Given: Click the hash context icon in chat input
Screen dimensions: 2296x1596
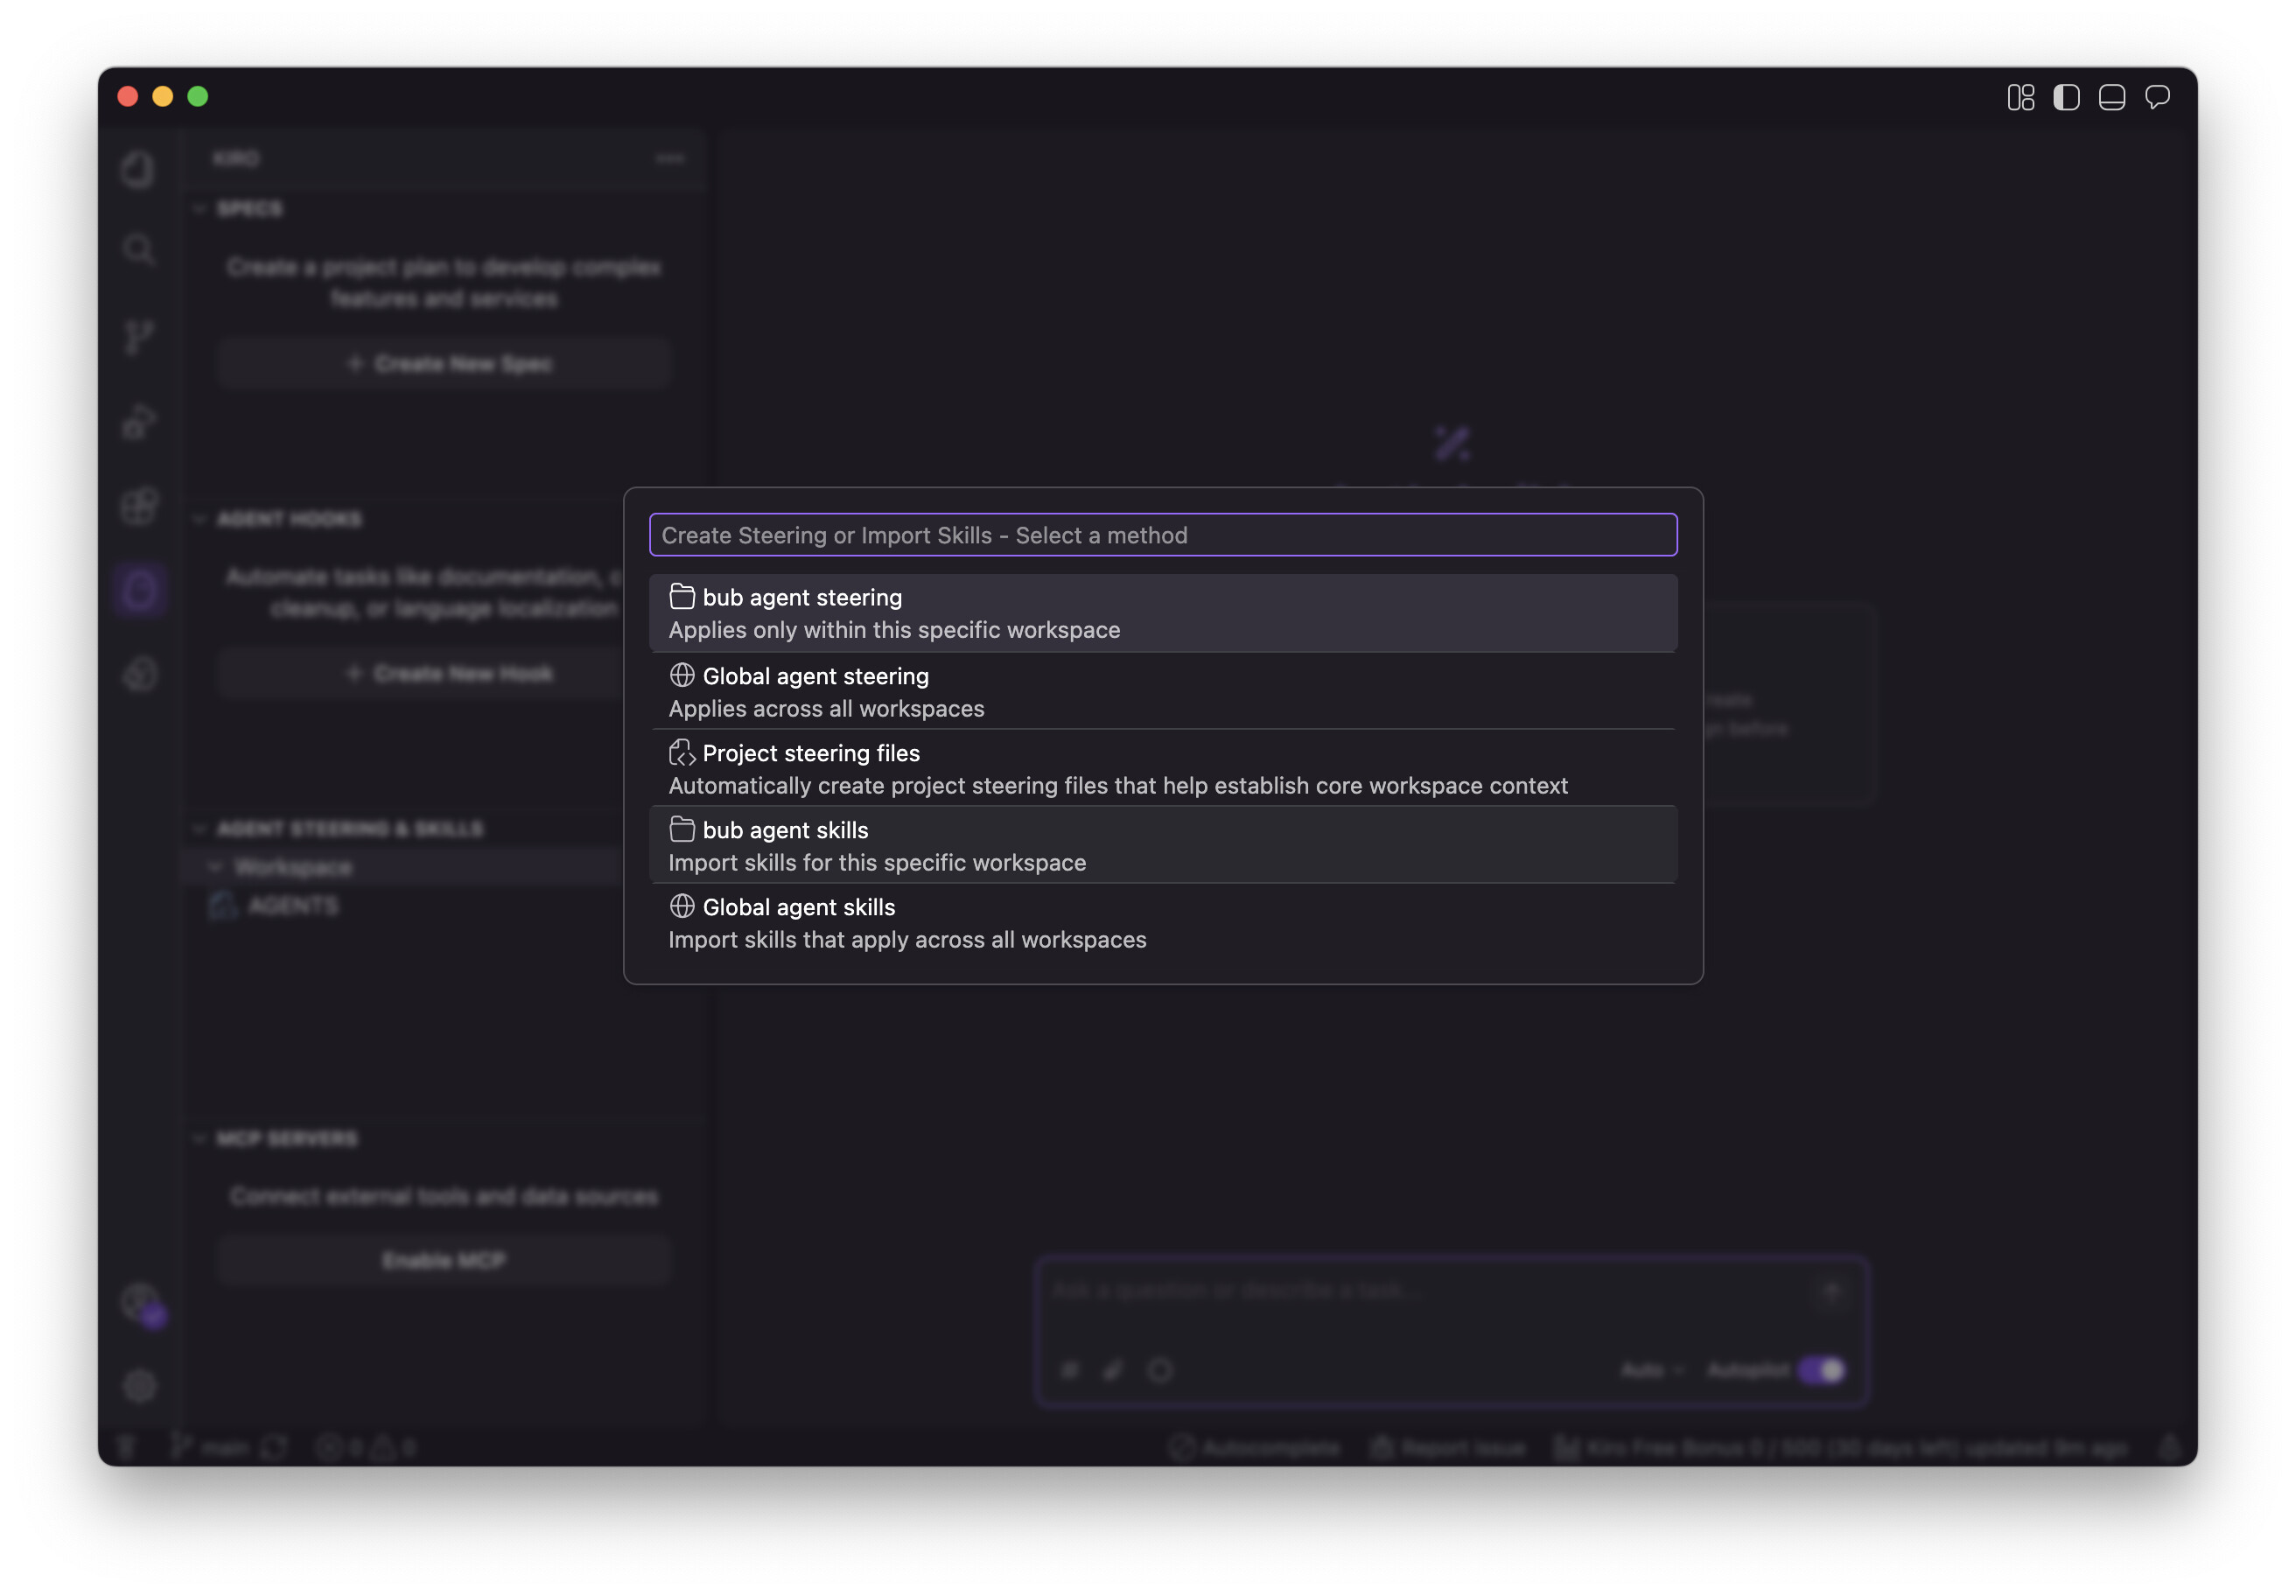Looking at the screenshot, I should point(1069,1370).
